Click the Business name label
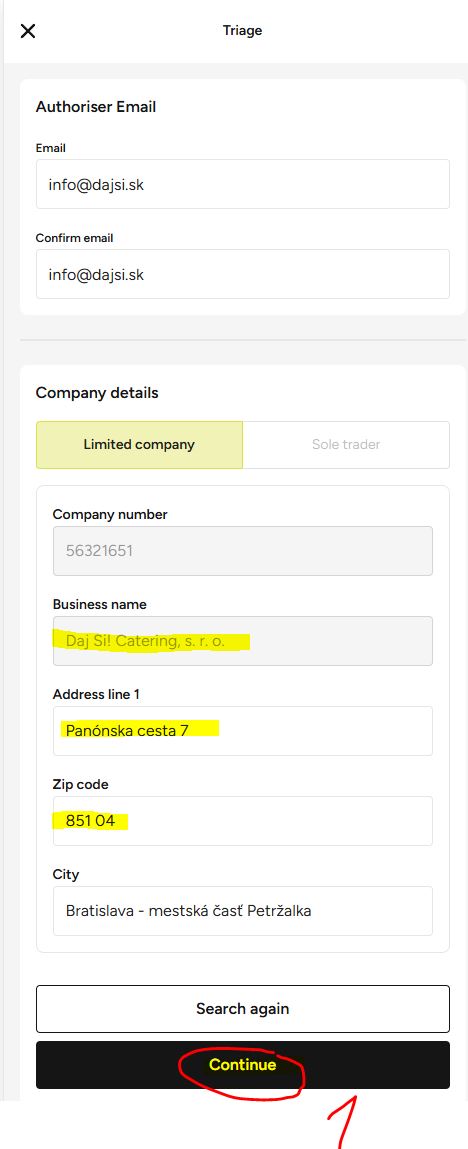Viewport: 468px width, 1149px height. tap(100, 605)
